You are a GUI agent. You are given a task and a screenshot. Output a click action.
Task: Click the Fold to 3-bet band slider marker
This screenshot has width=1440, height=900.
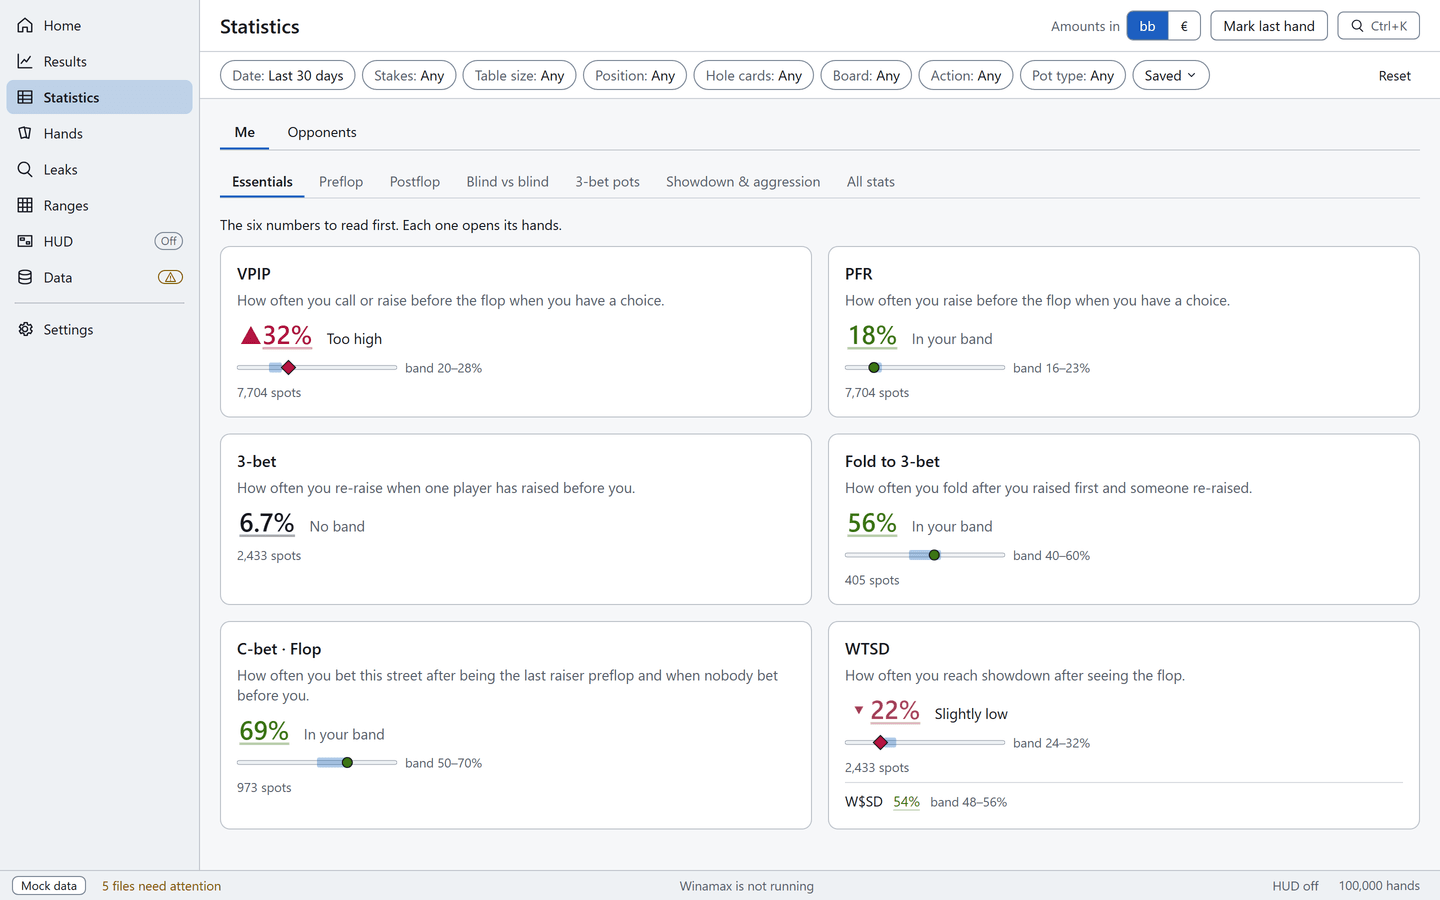(934, 555)
